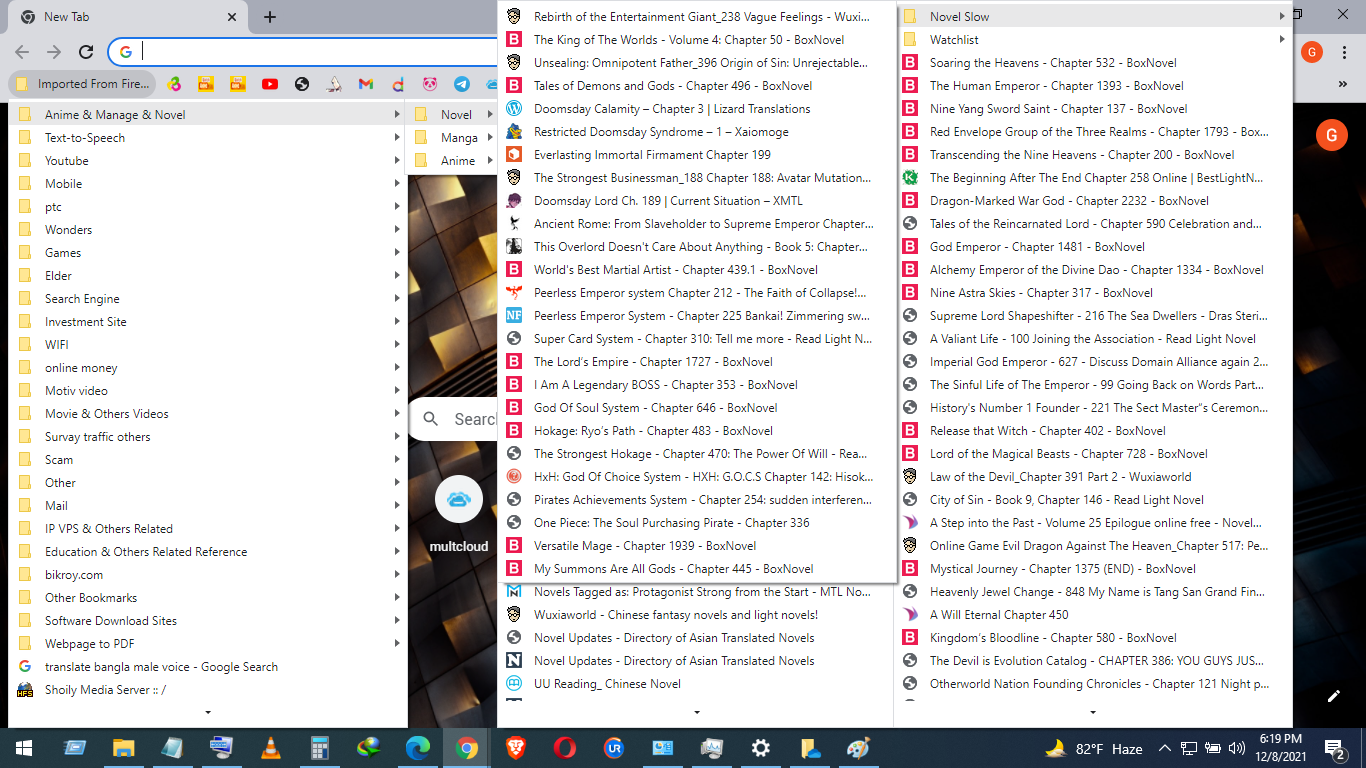1366x768 pixels.
Task: Open Soaring the Heavens Chapter 532 bookmark
Action: [1093, 63]
